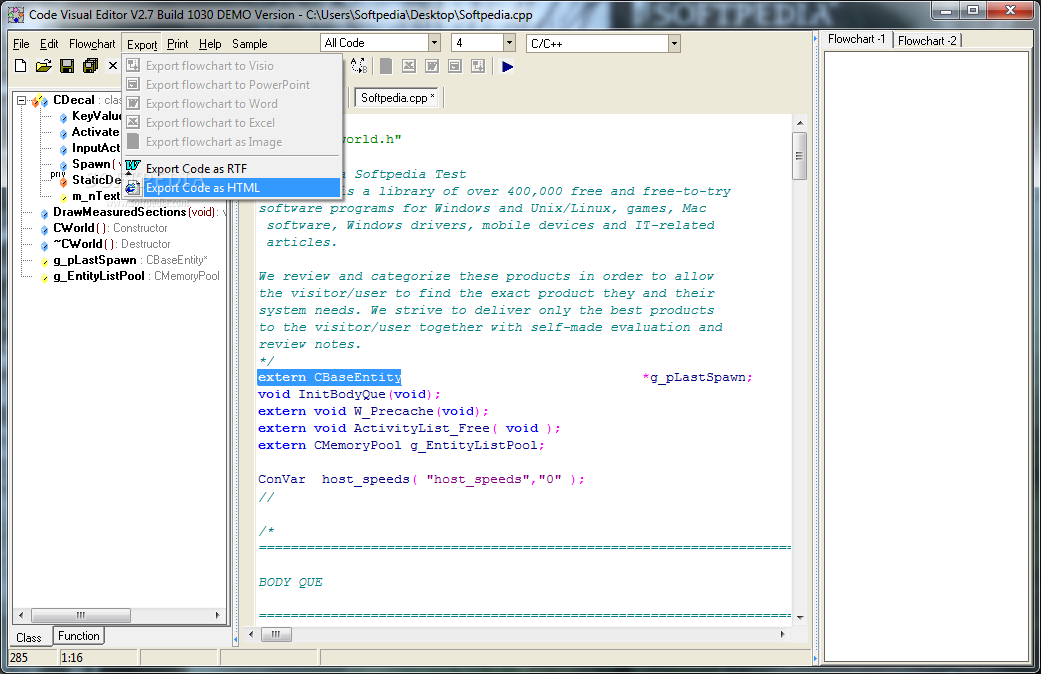Open the File menu
Screen dimensions: 1041x674
click(21, 44)
